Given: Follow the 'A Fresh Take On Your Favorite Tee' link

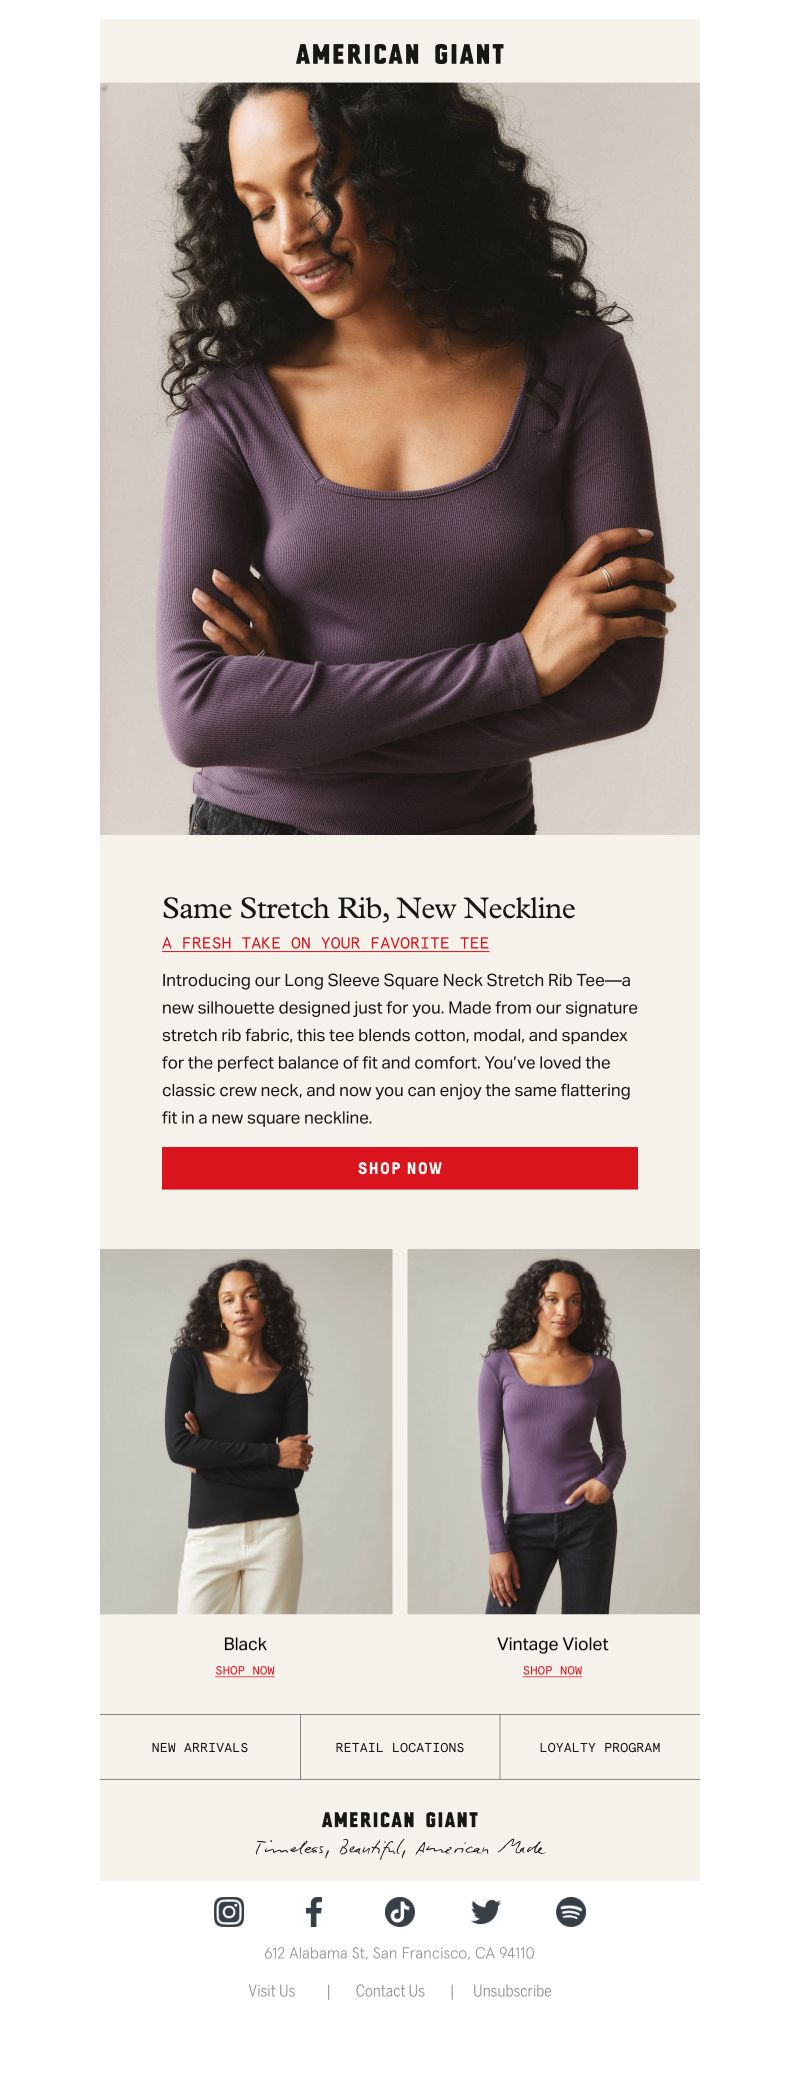Looking at the screenshot, I should pyautogui.click(x=326, y=943).
